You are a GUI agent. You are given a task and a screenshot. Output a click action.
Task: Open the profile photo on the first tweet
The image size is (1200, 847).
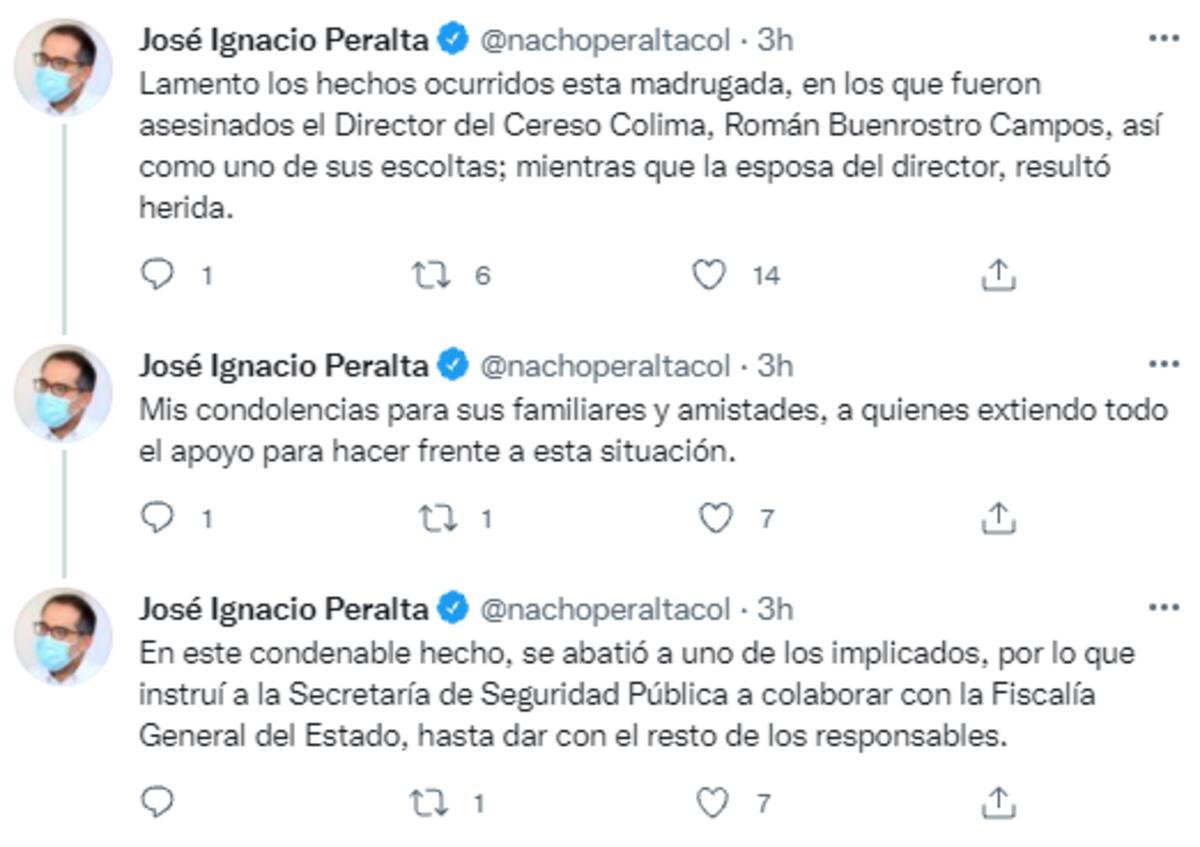pos(62,67)
